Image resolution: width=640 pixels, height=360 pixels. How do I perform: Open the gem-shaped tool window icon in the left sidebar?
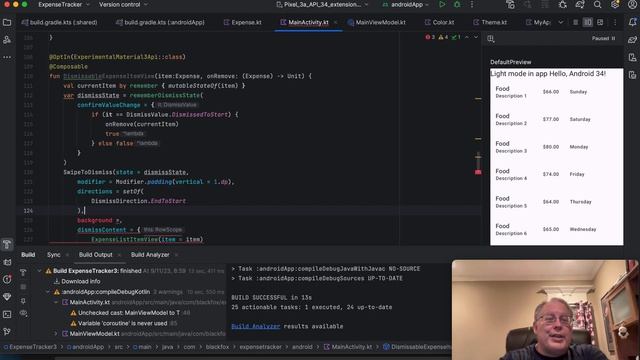[7, 297]
